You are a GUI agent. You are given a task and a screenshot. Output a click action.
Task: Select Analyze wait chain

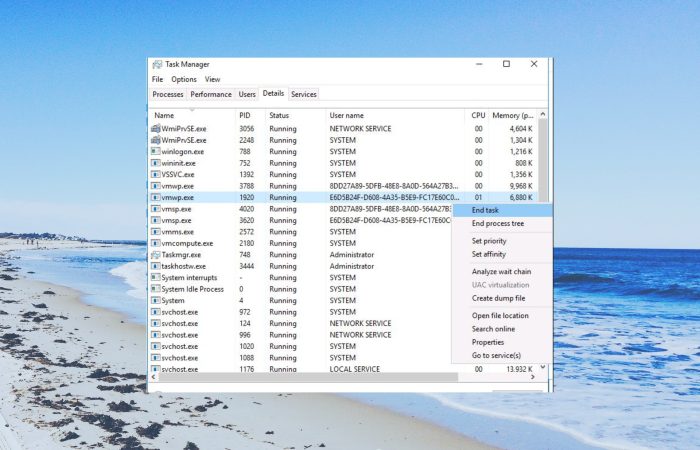(503, 271)
